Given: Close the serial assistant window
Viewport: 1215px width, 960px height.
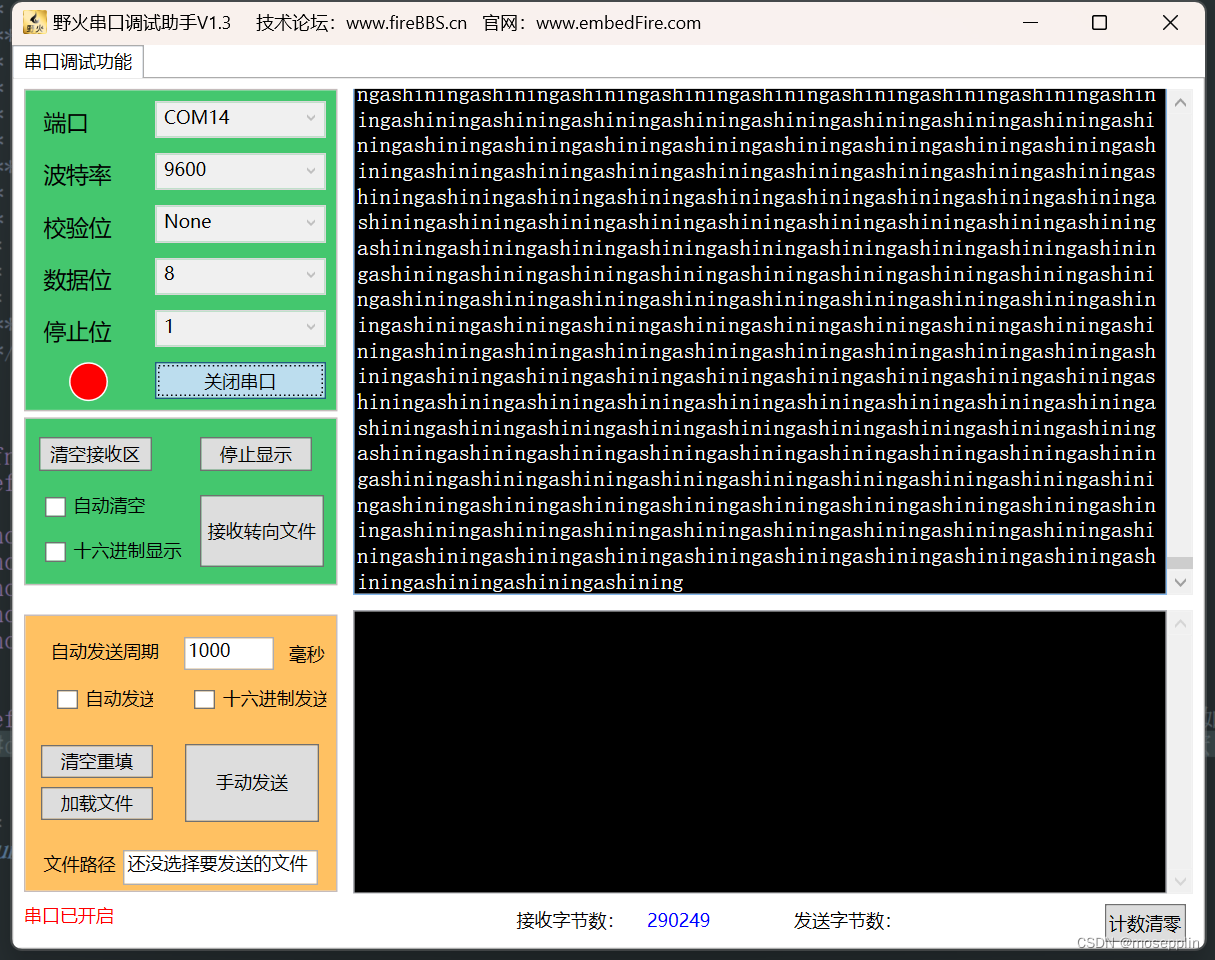Looking at the screenshot, I should coord(1170,23).
